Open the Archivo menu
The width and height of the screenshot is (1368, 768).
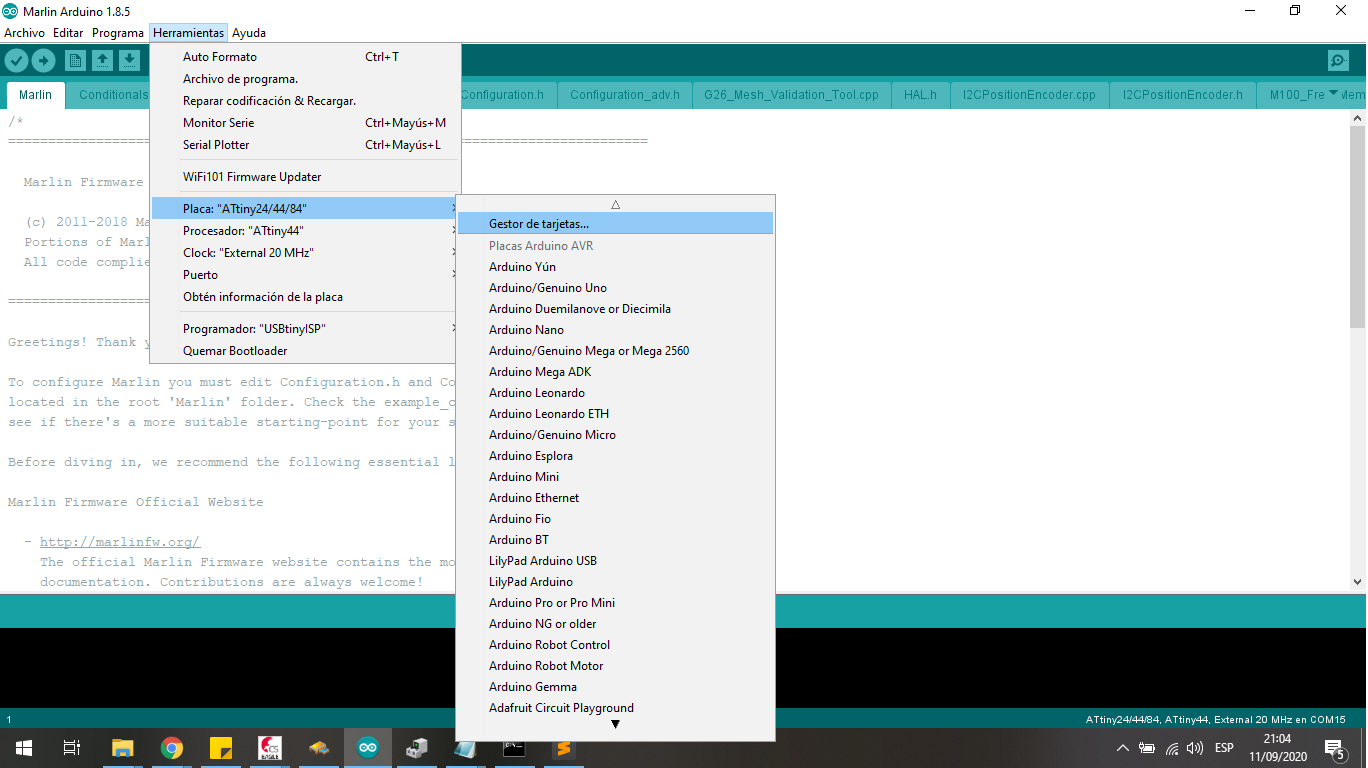pos(24,33)
